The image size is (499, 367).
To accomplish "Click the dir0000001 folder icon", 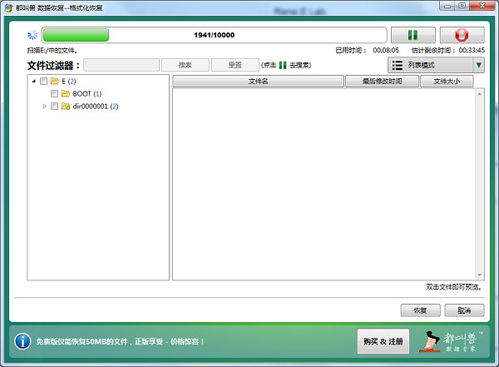I will (x=66, y=106).
